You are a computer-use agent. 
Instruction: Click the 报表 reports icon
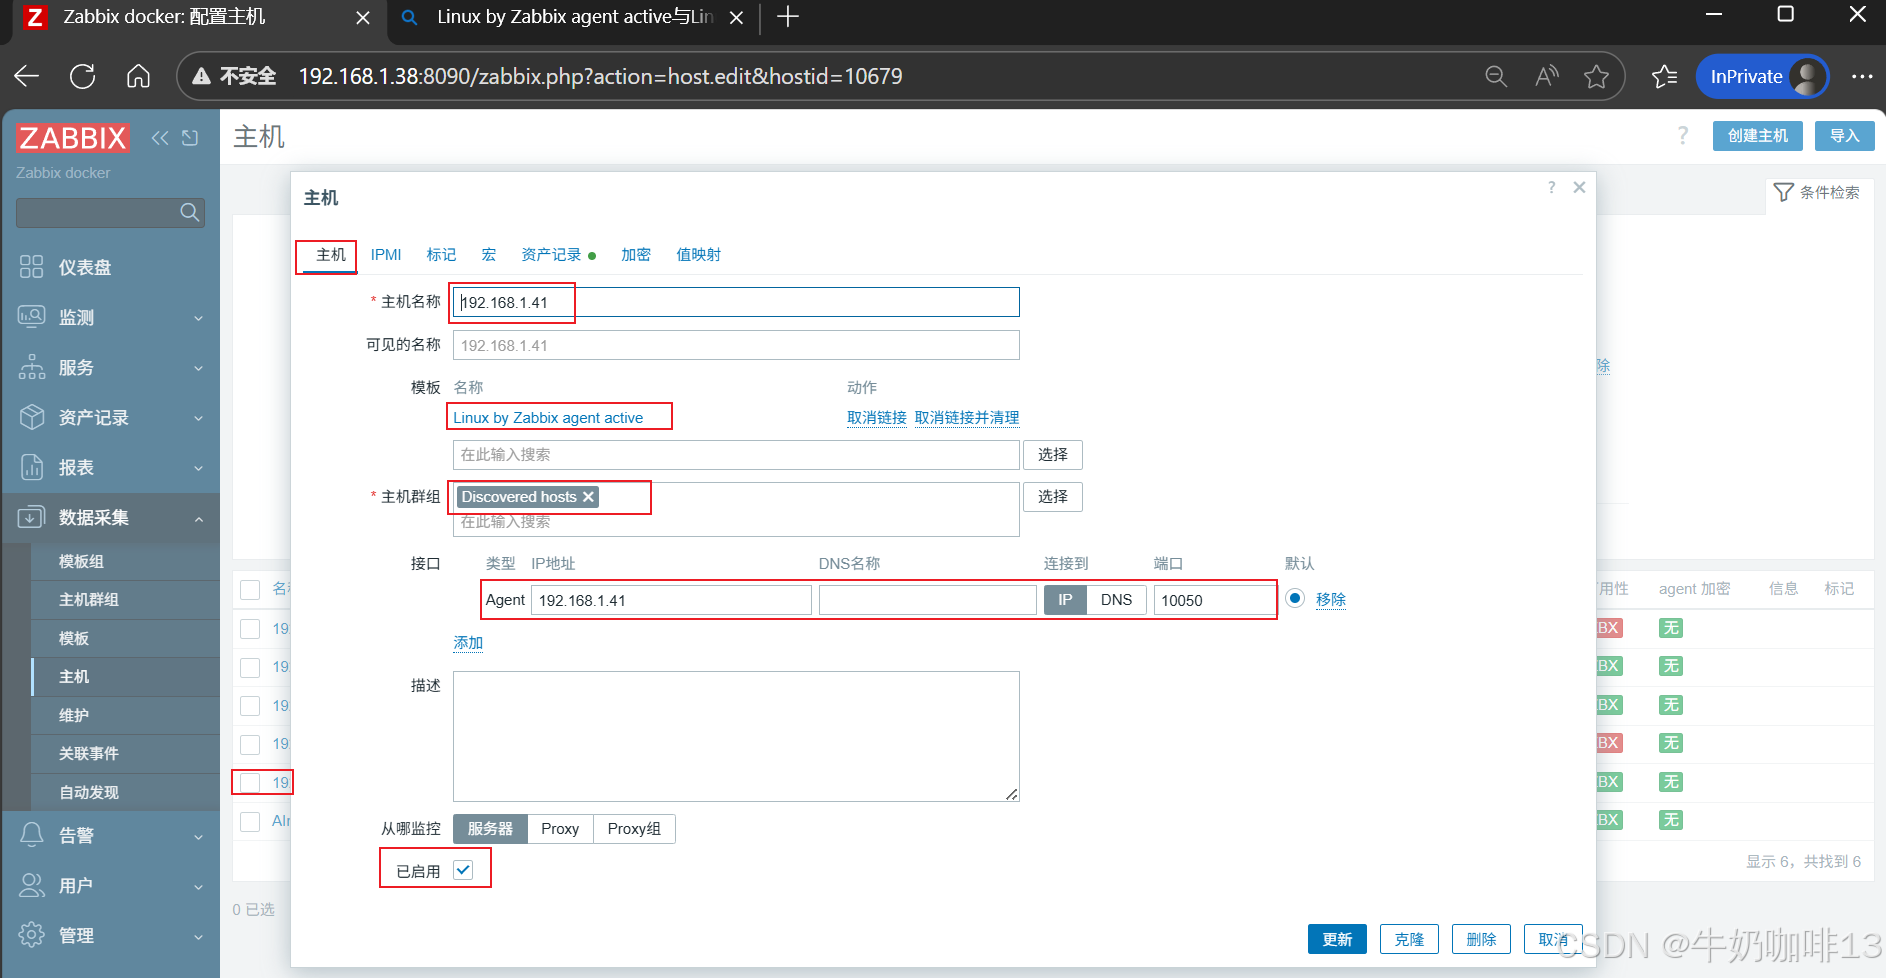[x=32, y=467]
